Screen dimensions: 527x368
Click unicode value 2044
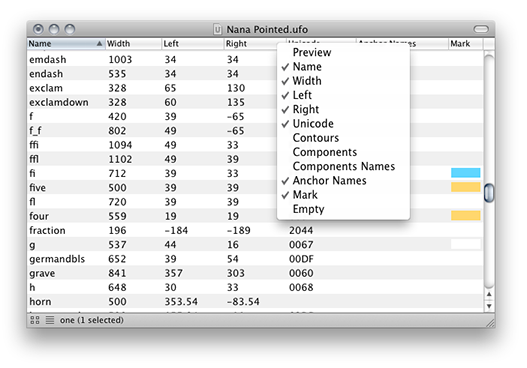[x=301, y=230]
